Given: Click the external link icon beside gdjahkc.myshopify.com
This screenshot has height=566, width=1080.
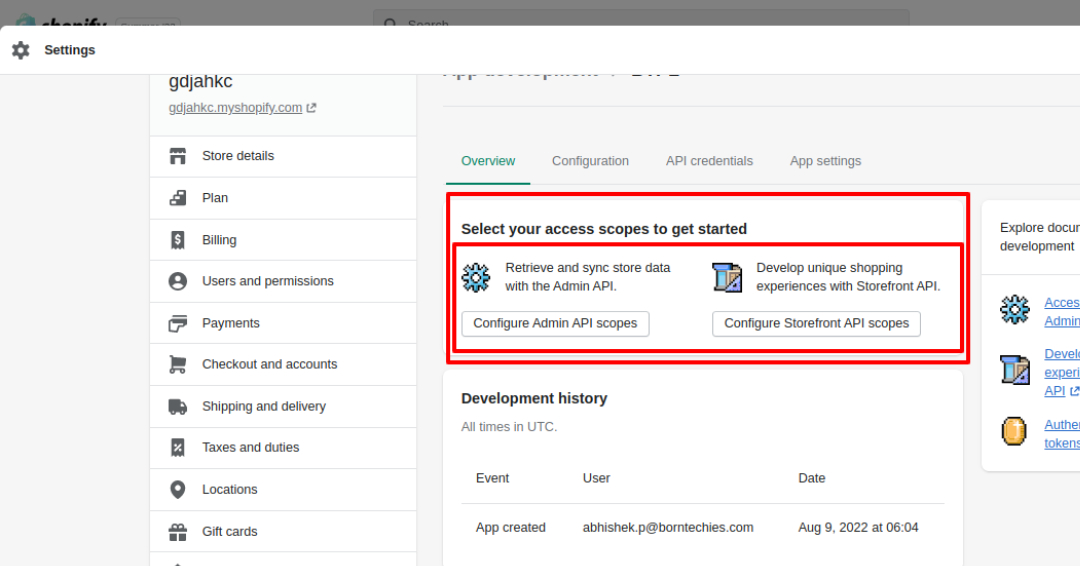Looking at the screenshot, I should (311, 108).
